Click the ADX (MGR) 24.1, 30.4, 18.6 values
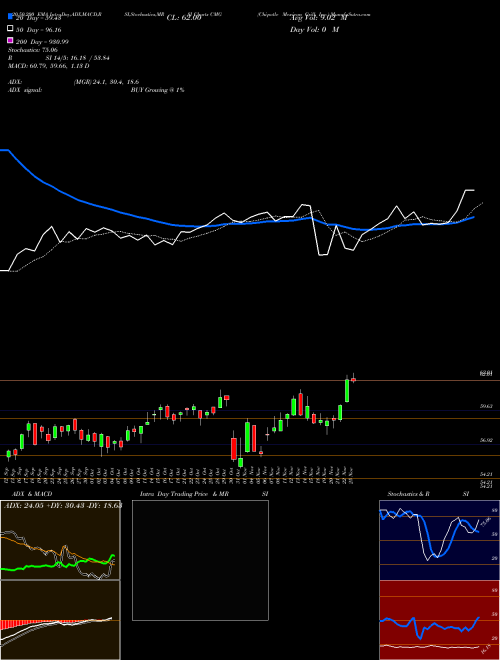The height and width of the screenshot is (660, 500). tap(106, 82)
